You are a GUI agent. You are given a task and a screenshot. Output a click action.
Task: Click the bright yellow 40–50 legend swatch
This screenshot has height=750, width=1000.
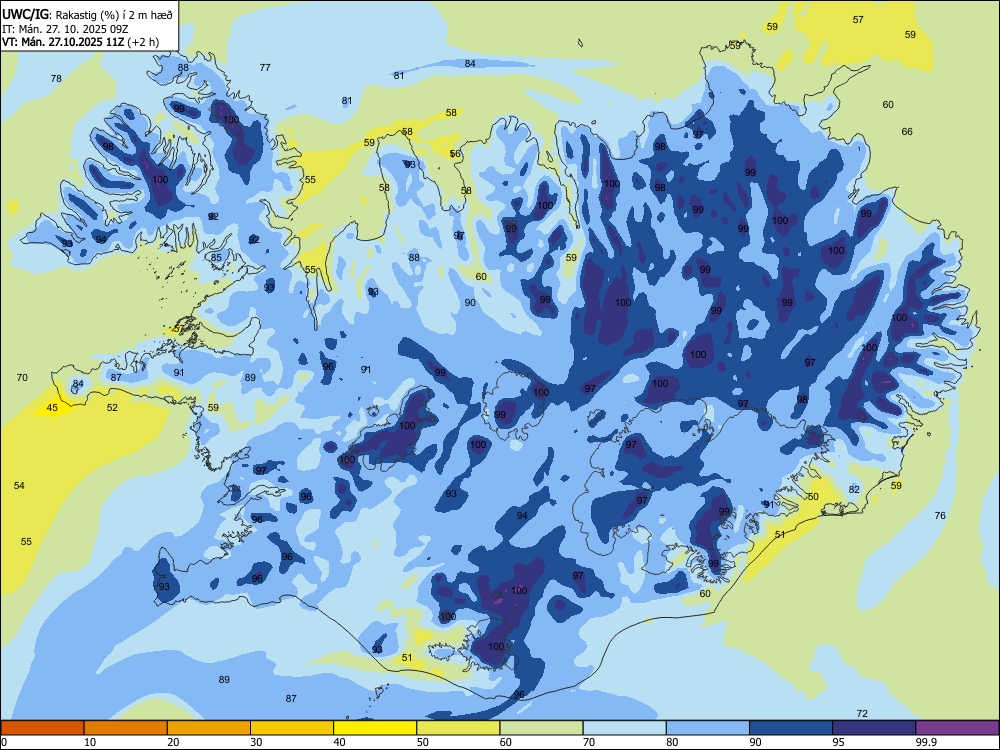[x=375, y=728]
